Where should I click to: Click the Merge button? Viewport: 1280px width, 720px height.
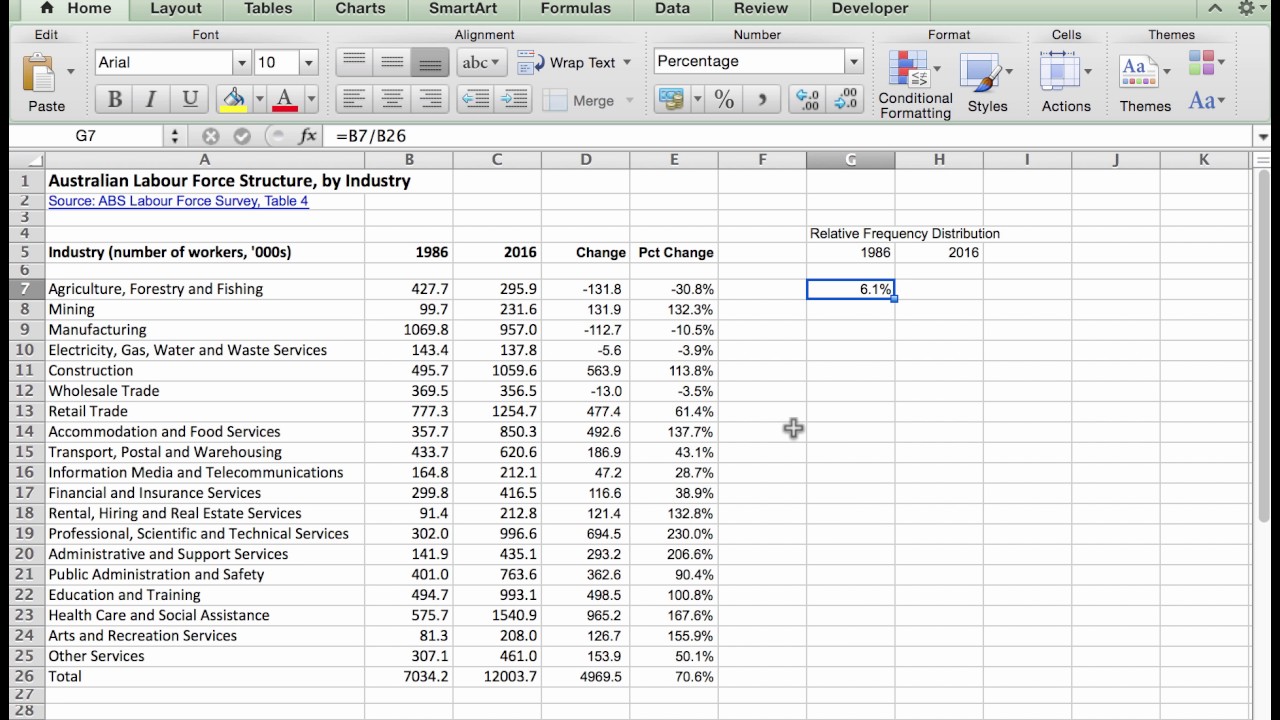click(588, 100)
